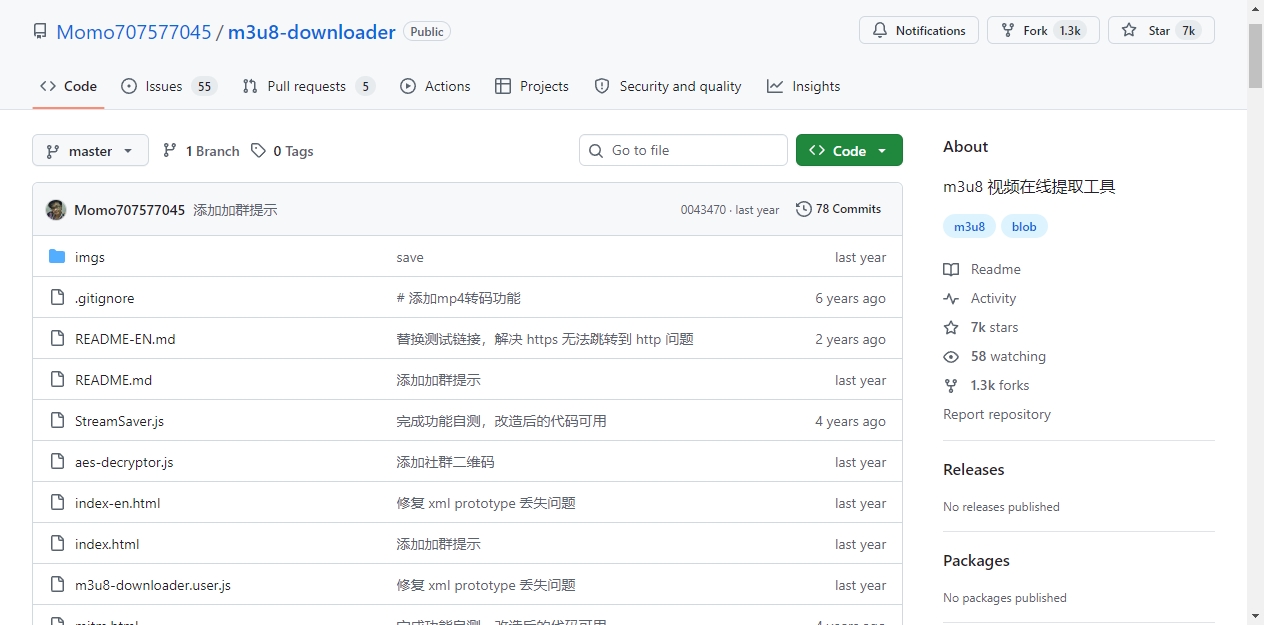Click the scrollbar up arrow

(1255, 8)
